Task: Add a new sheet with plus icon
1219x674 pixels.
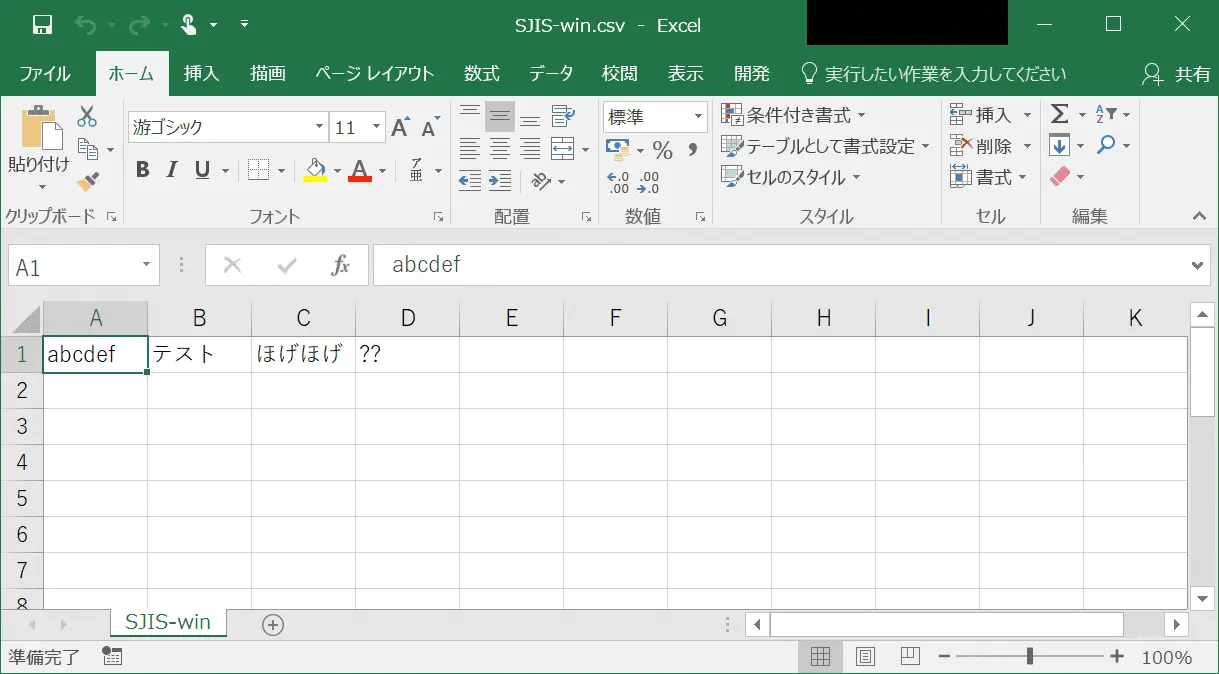Action: tap(272, 624)
